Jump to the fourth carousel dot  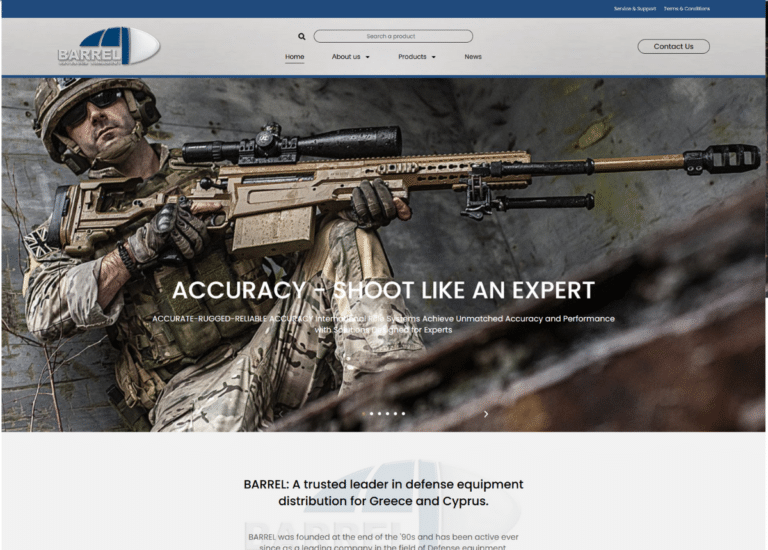388,413
